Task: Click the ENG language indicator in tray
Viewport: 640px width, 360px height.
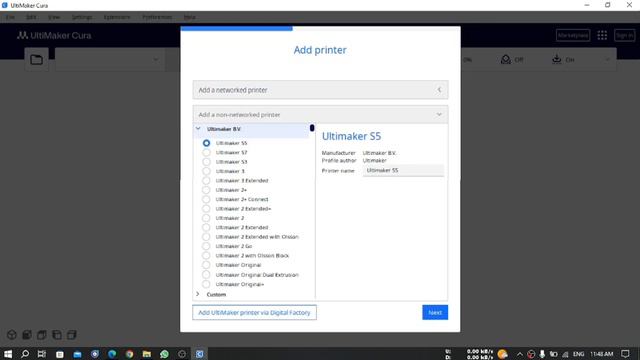Action: coord(578,354)
